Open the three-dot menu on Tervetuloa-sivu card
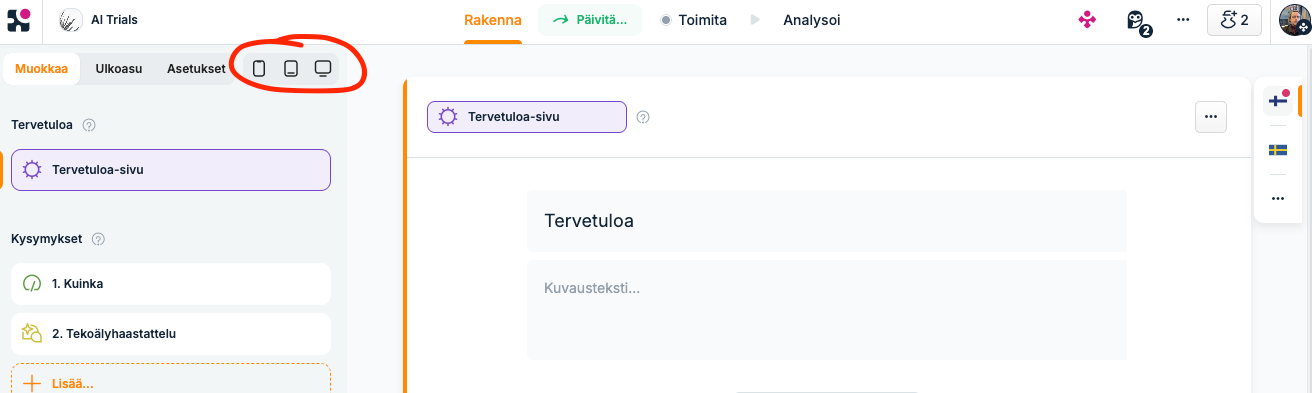 pyautogui.click(x=1211, y=117)
